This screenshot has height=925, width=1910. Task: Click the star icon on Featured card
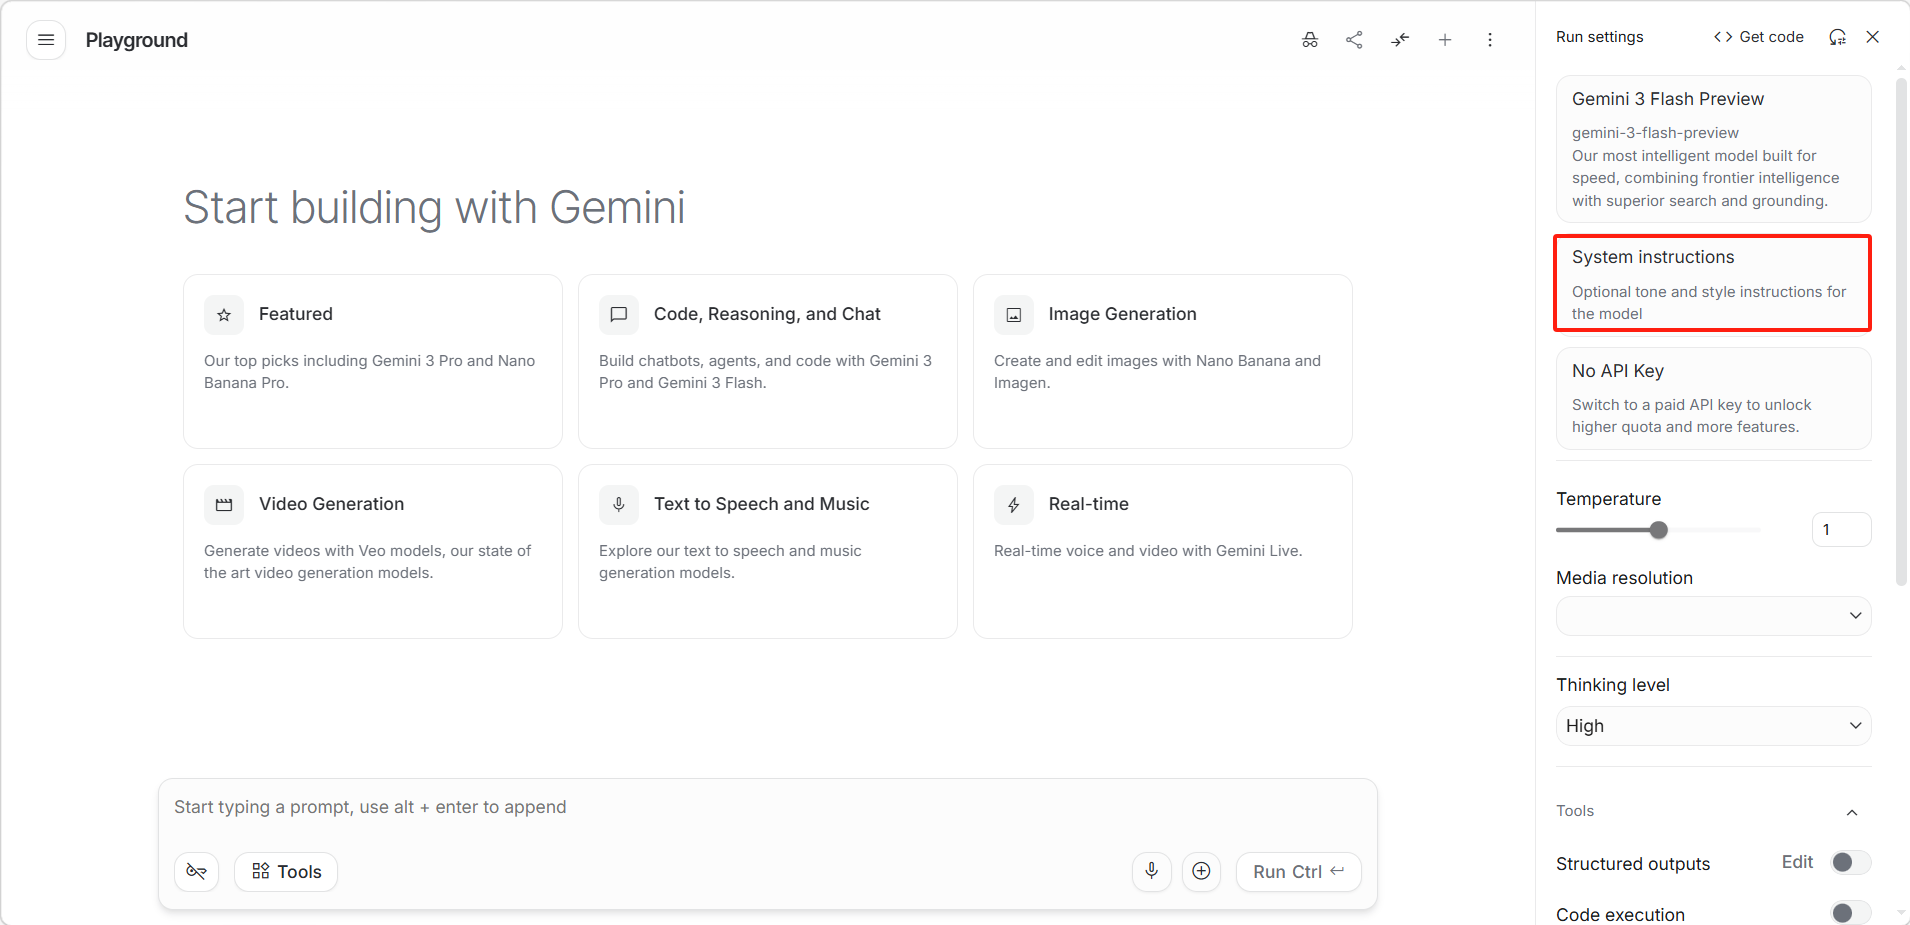point(224,315)
